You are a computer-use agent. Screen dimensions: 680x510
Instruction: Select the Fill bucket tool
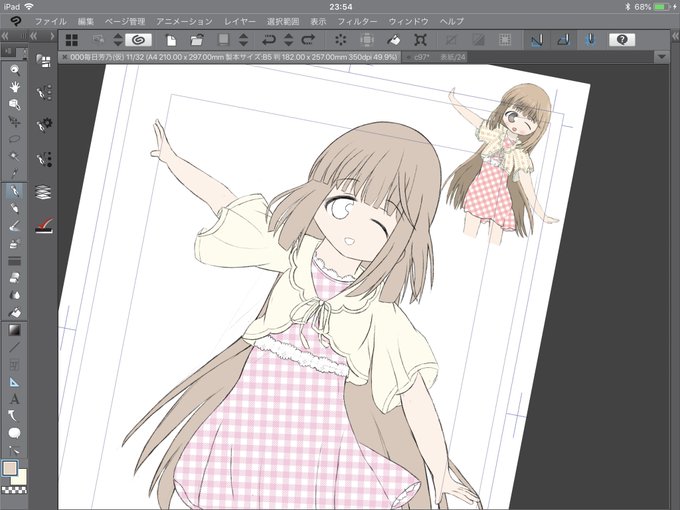pos(15,312)
